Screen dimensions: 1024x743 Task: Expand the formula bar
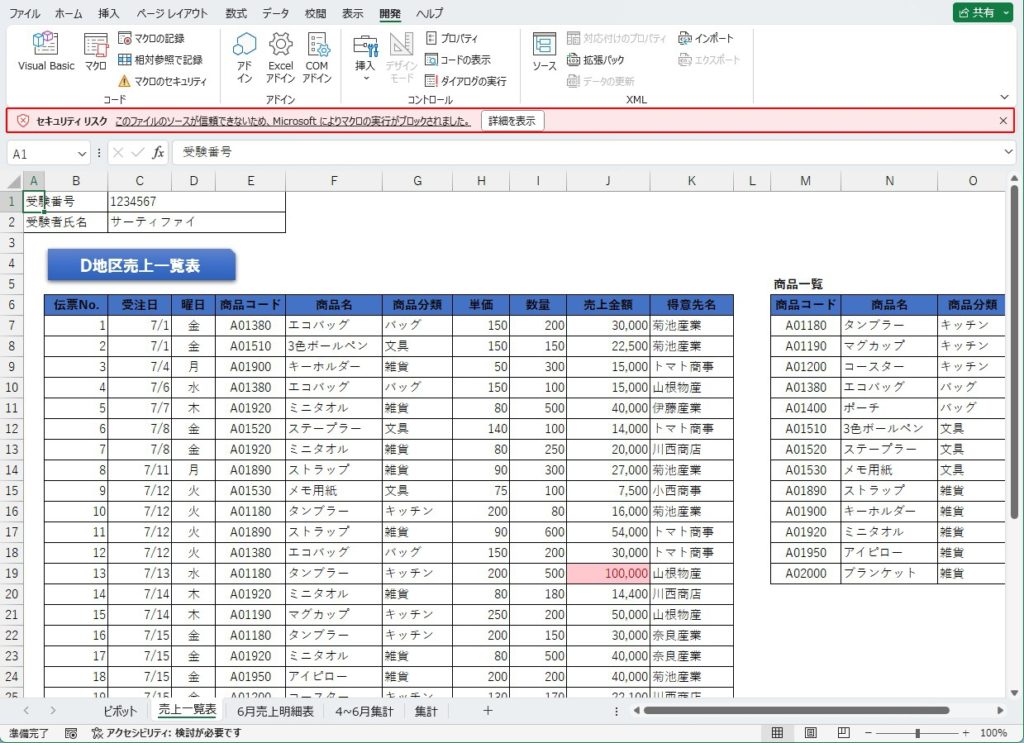(x=1009, y=153)
